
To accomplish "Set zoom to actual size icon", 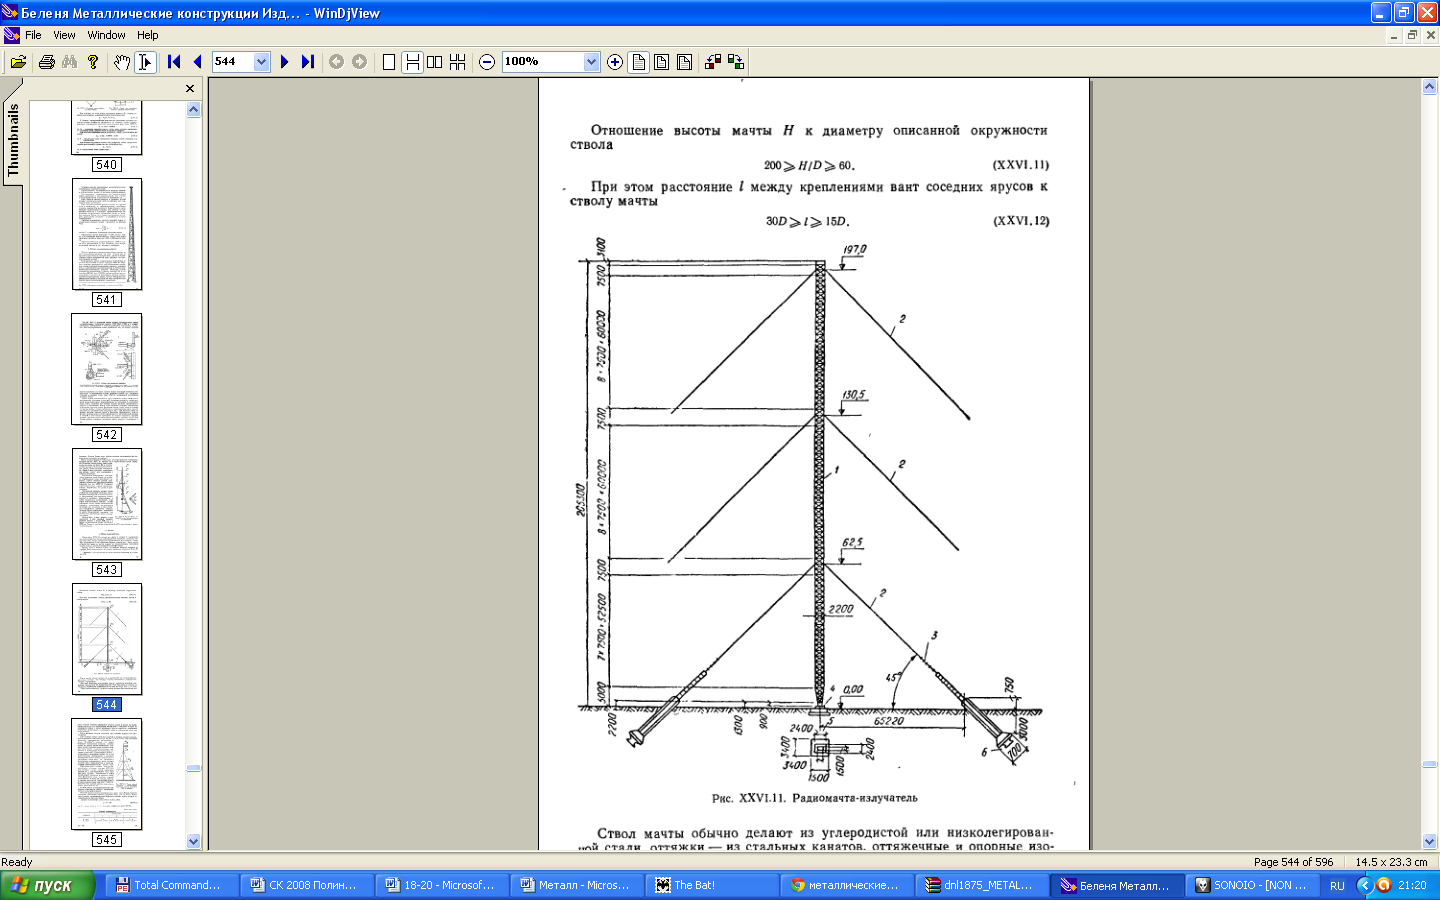I will pyautogui.click(x=638, y=62).
